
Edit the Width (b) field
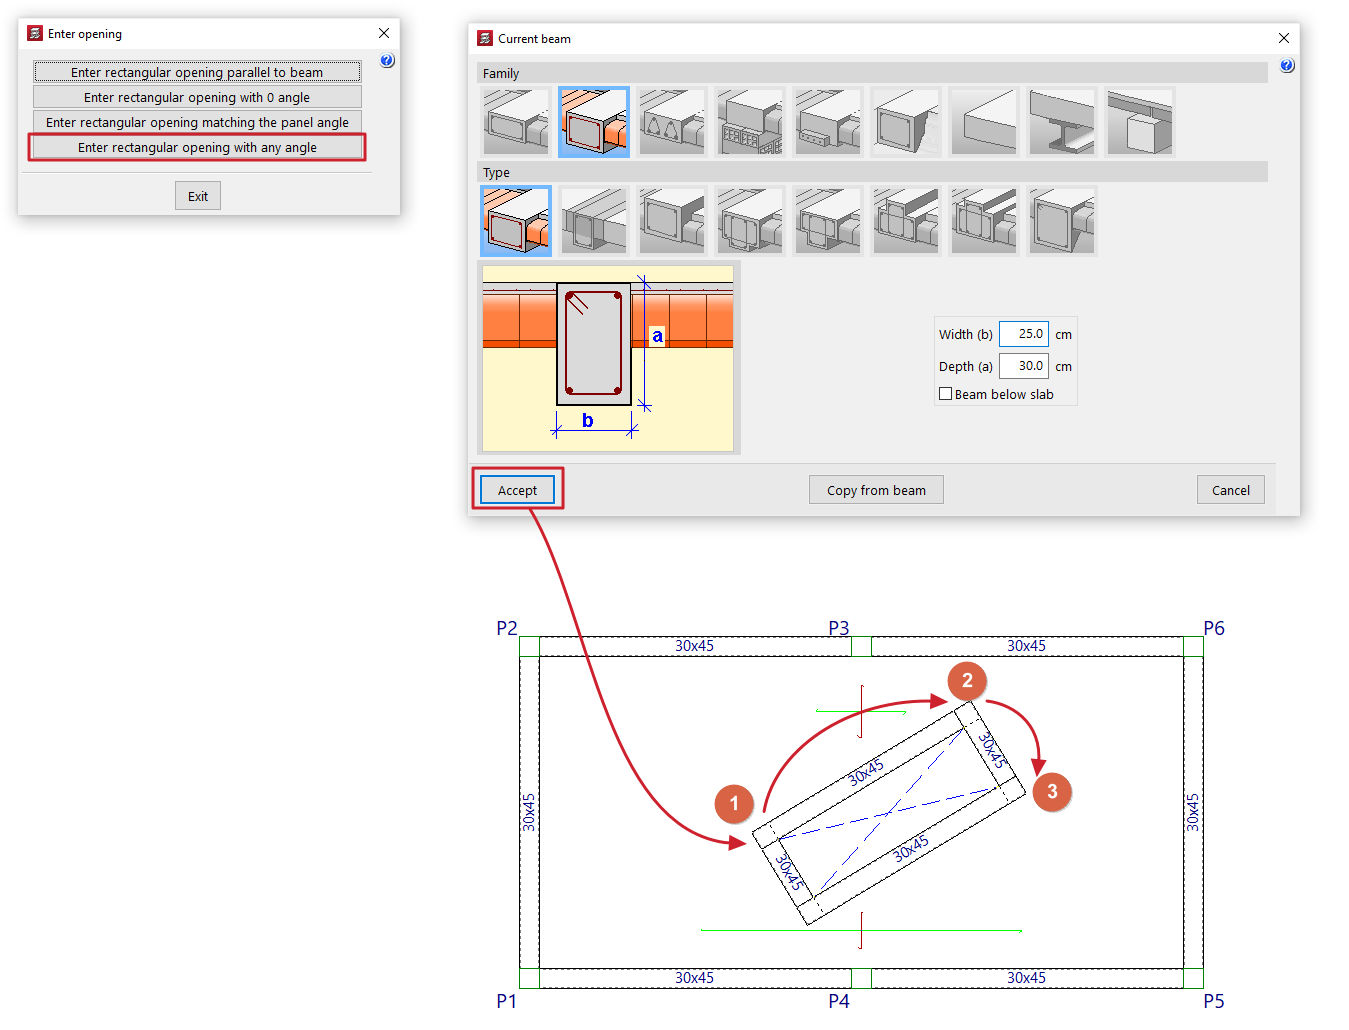pos(1024,334)
